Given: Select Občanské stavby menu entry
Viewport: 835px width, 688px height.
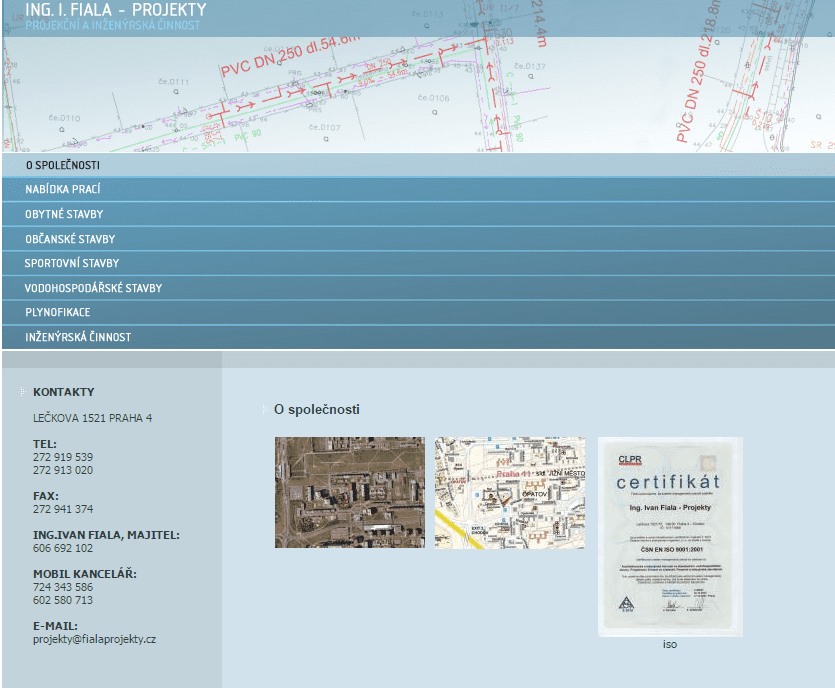Looking at the screenshot, I should [x=418, y=239].
